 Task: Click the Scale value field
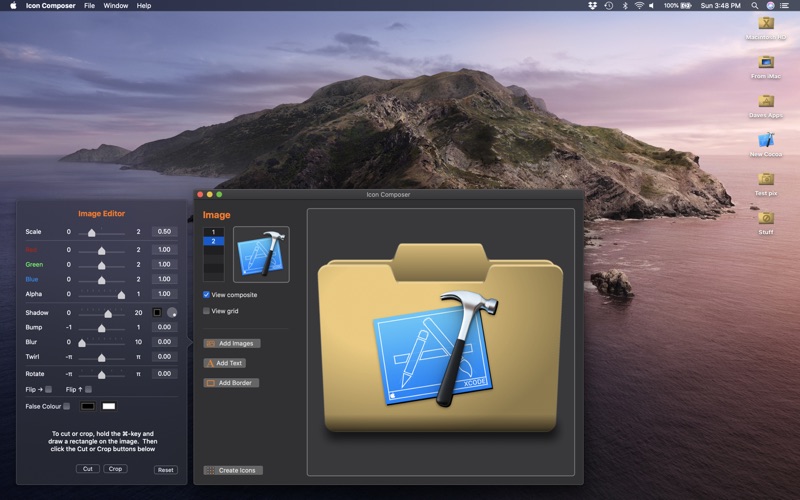pyautogui.click(x=164, y=232)
